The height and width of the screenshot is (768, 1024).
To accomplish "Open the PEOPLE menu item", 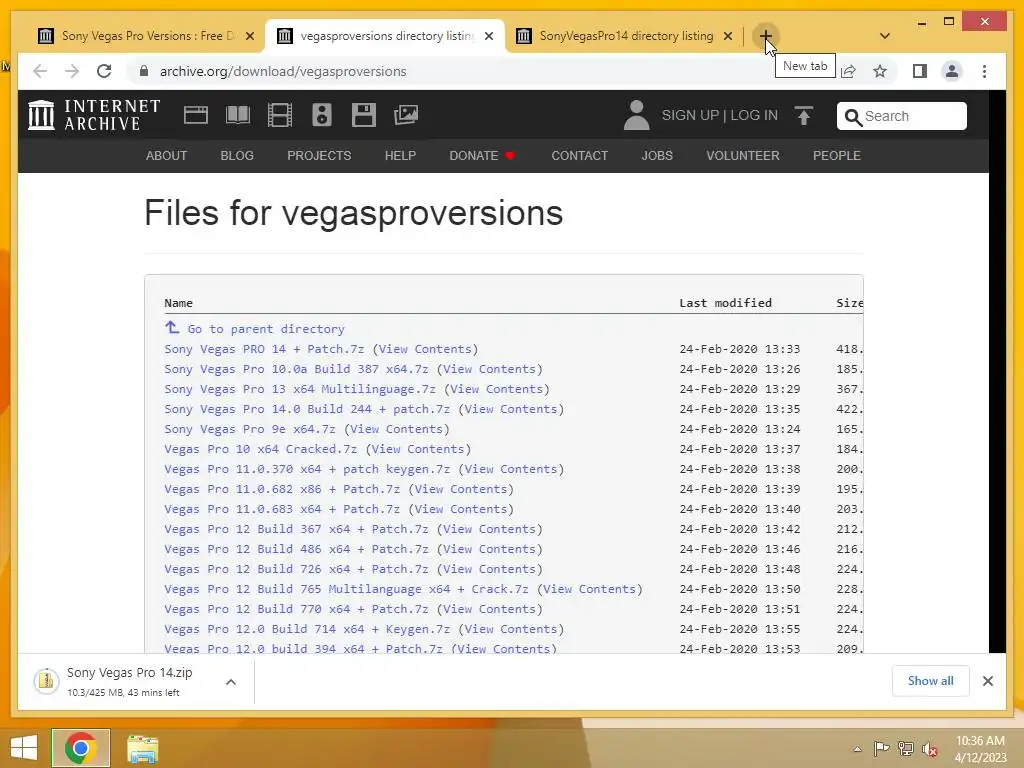I will point(837,155).
